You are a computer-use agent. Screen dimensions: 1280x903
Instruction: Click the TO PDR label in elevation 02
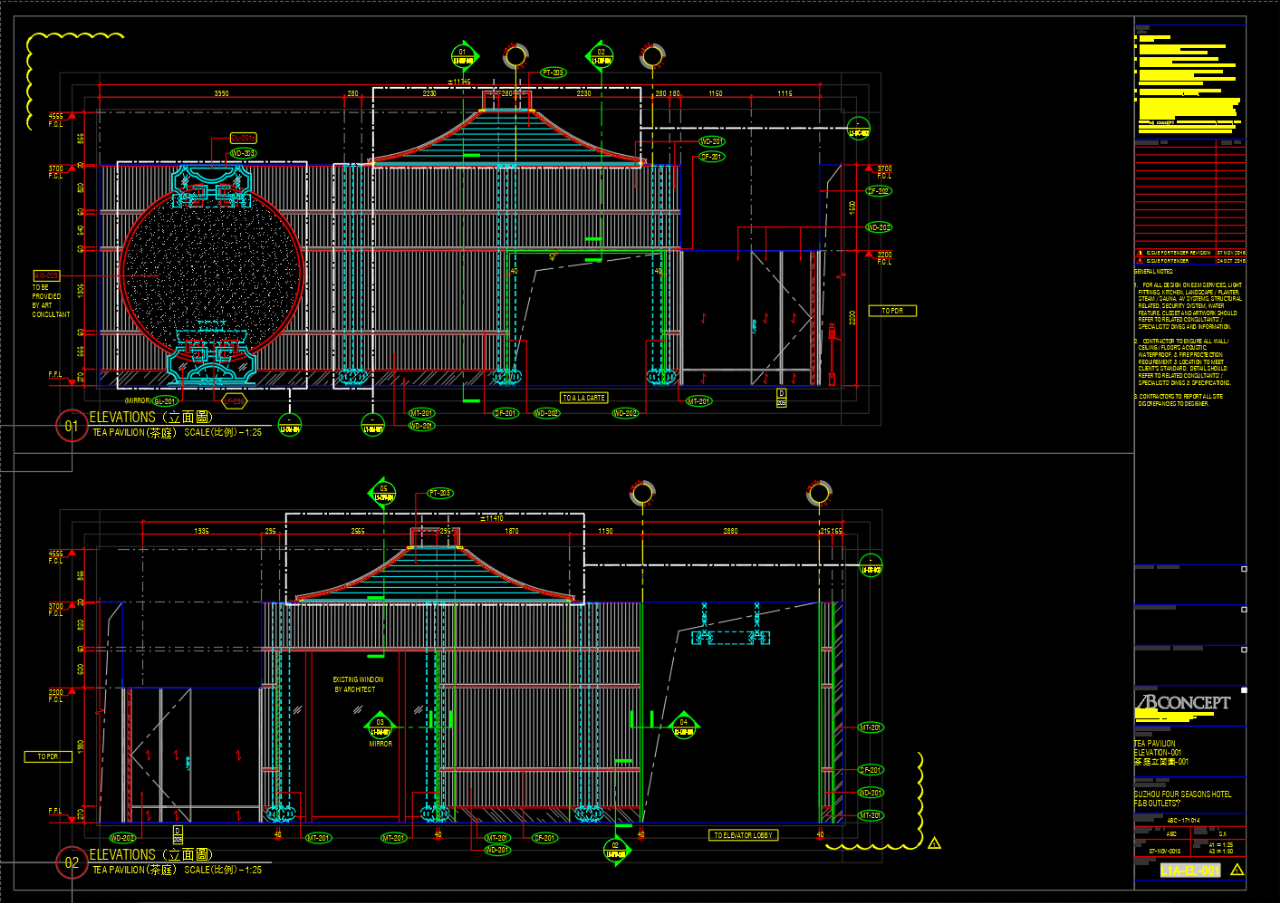point(48,757)
